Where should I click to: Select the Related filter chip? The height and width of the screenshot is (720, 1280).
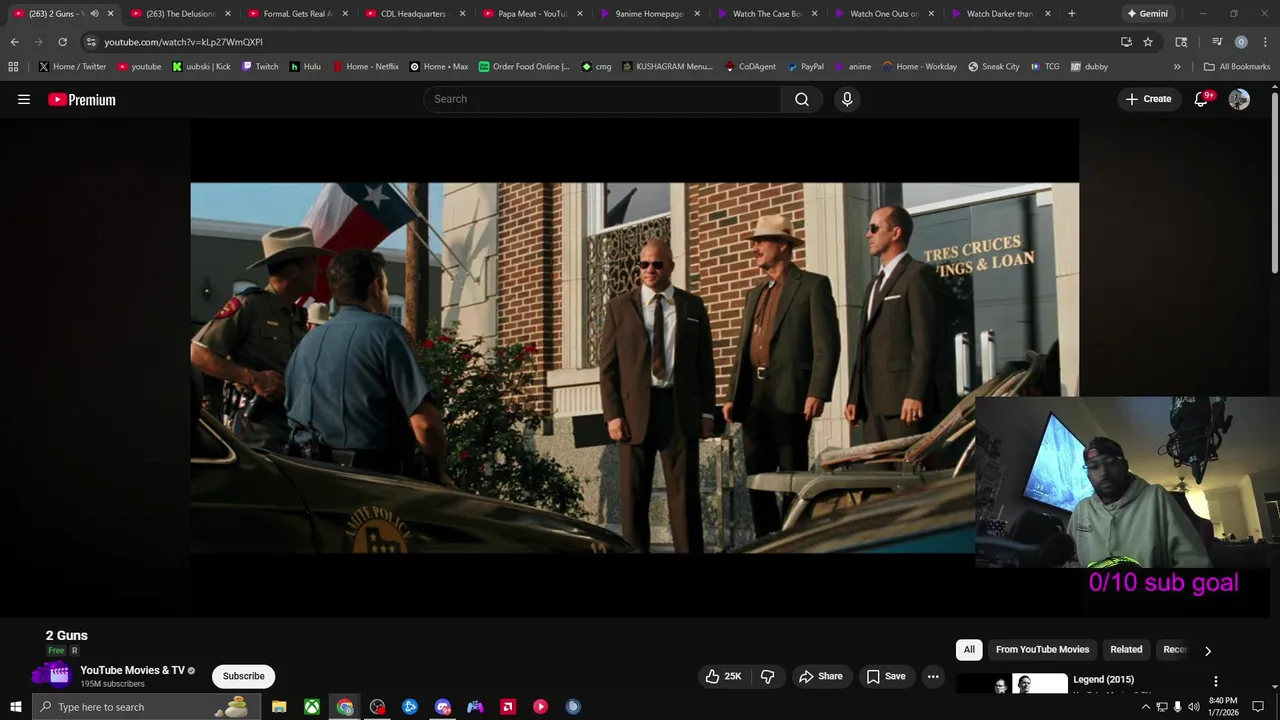[1126, 650]
